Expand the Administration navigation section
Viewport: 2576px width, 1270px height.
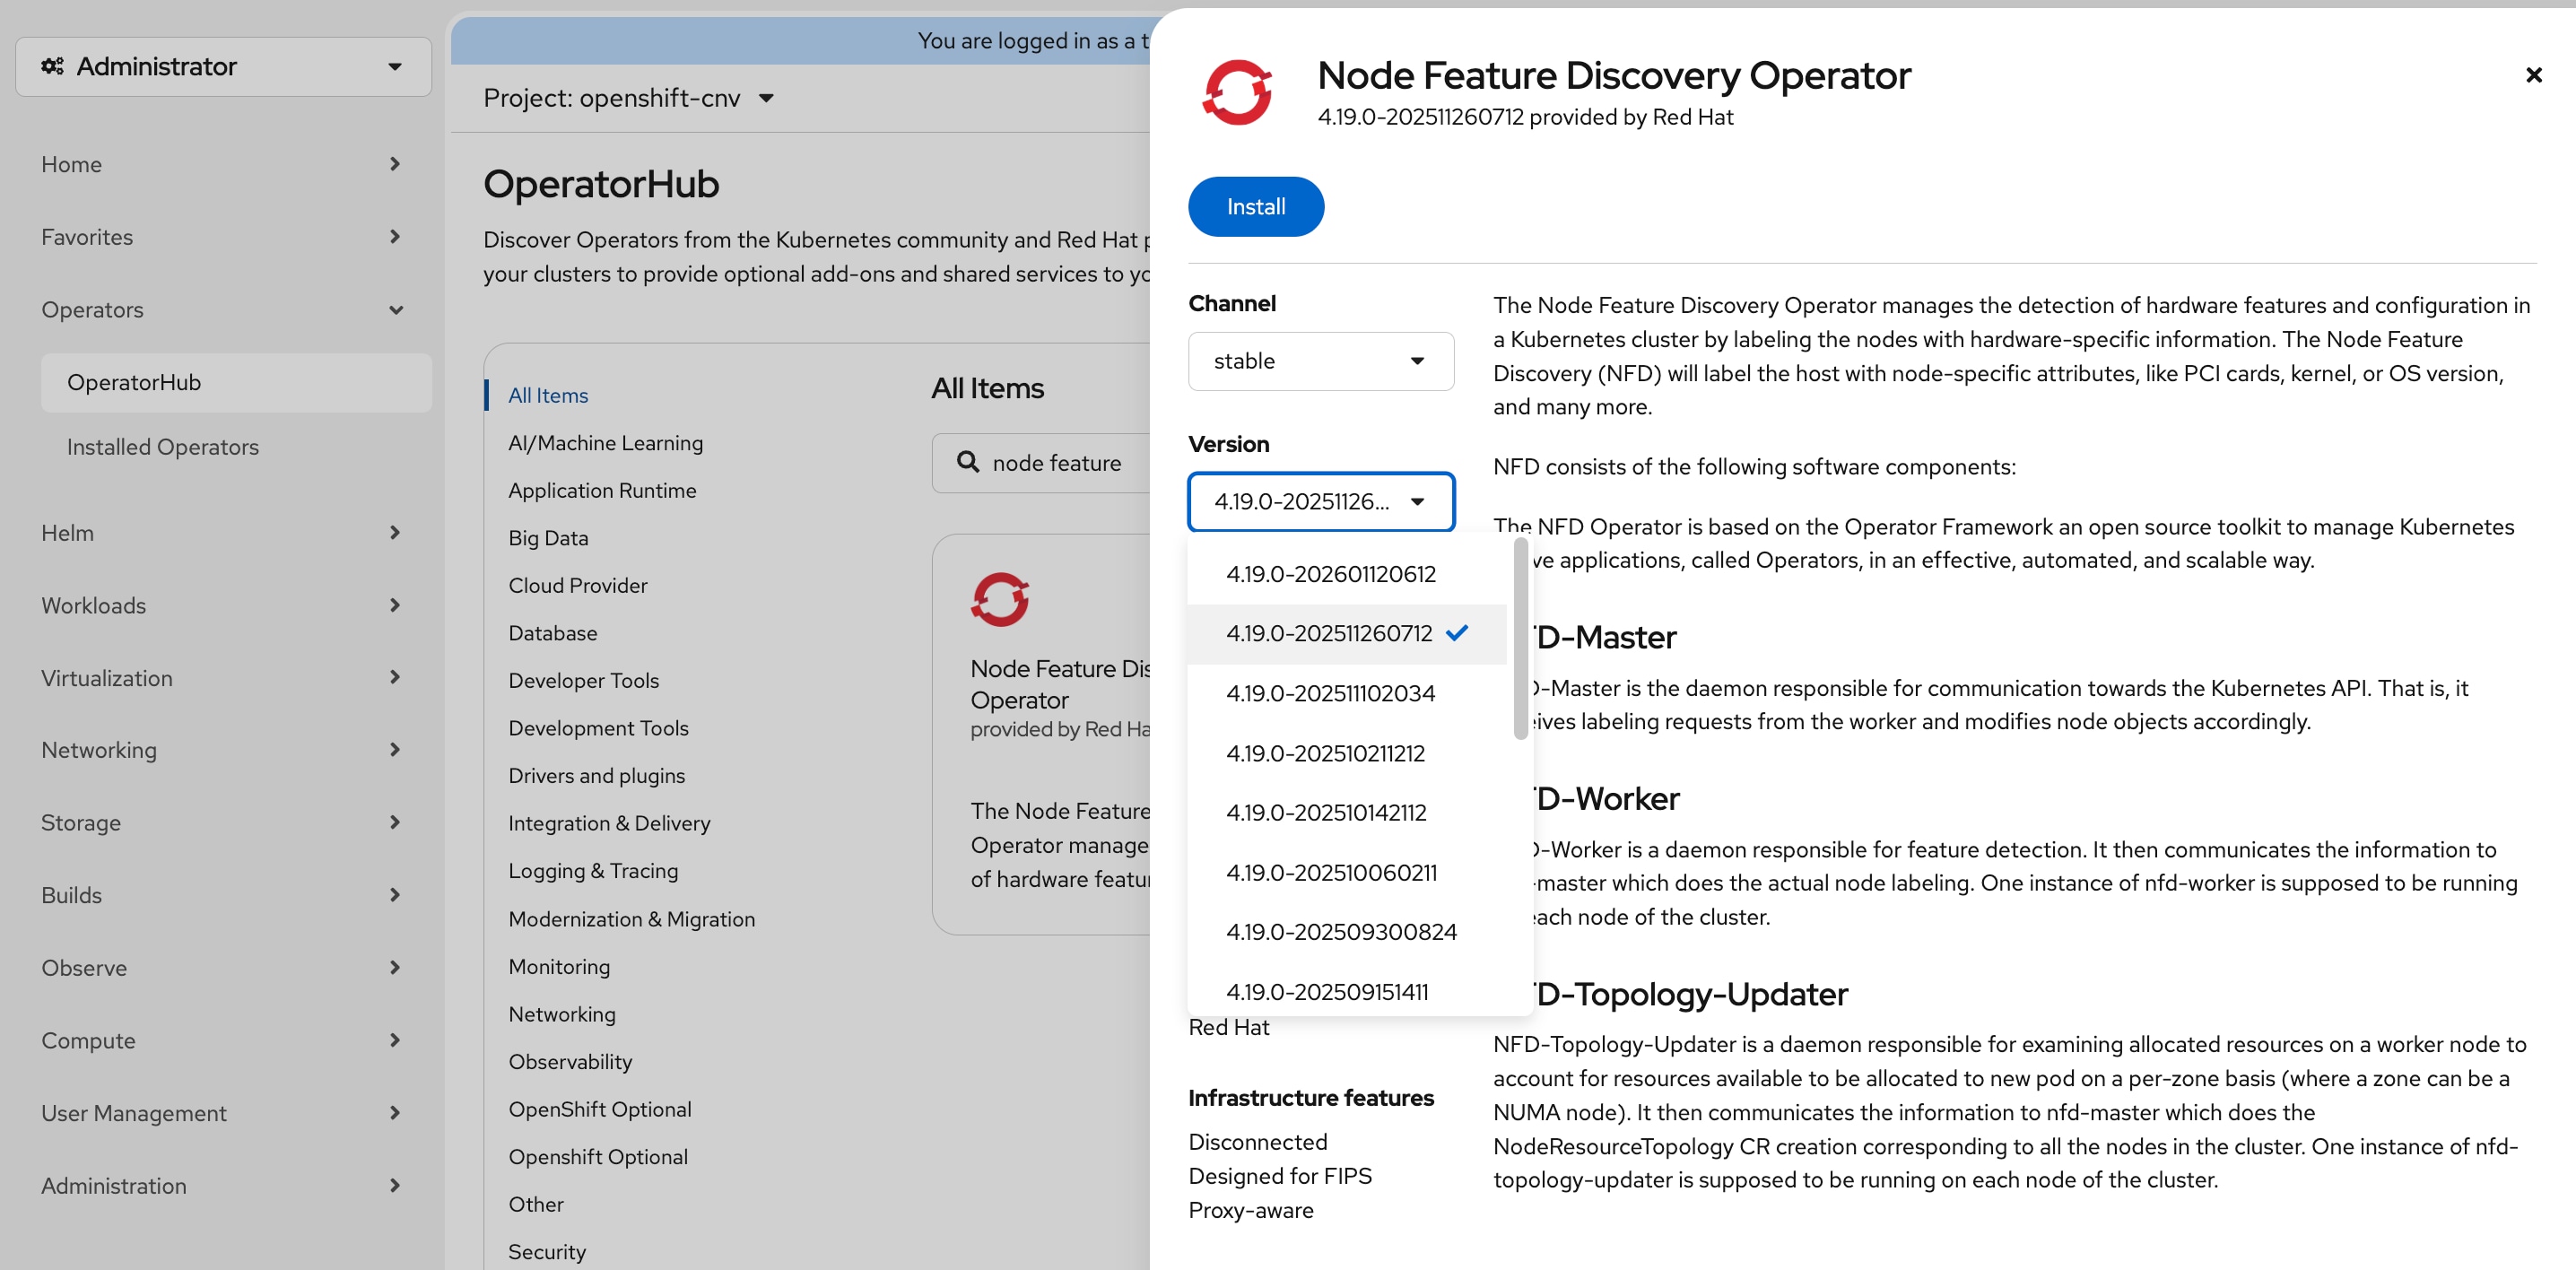(222, 1186)
